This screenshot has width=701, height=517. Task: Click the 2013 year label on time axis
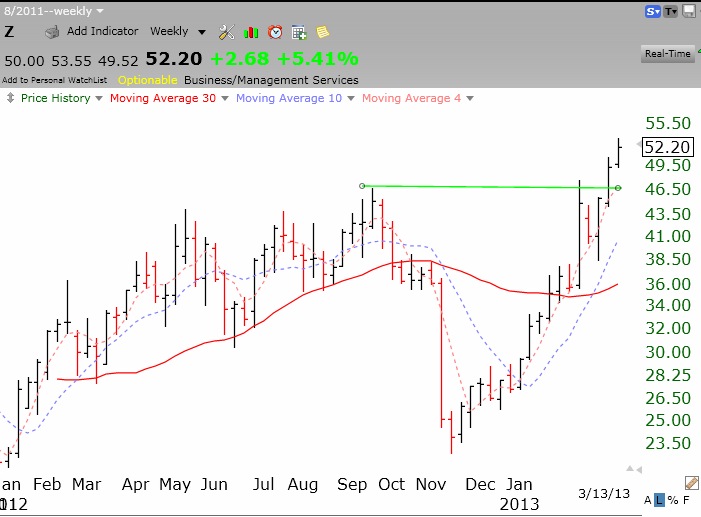tap(519, 504)
